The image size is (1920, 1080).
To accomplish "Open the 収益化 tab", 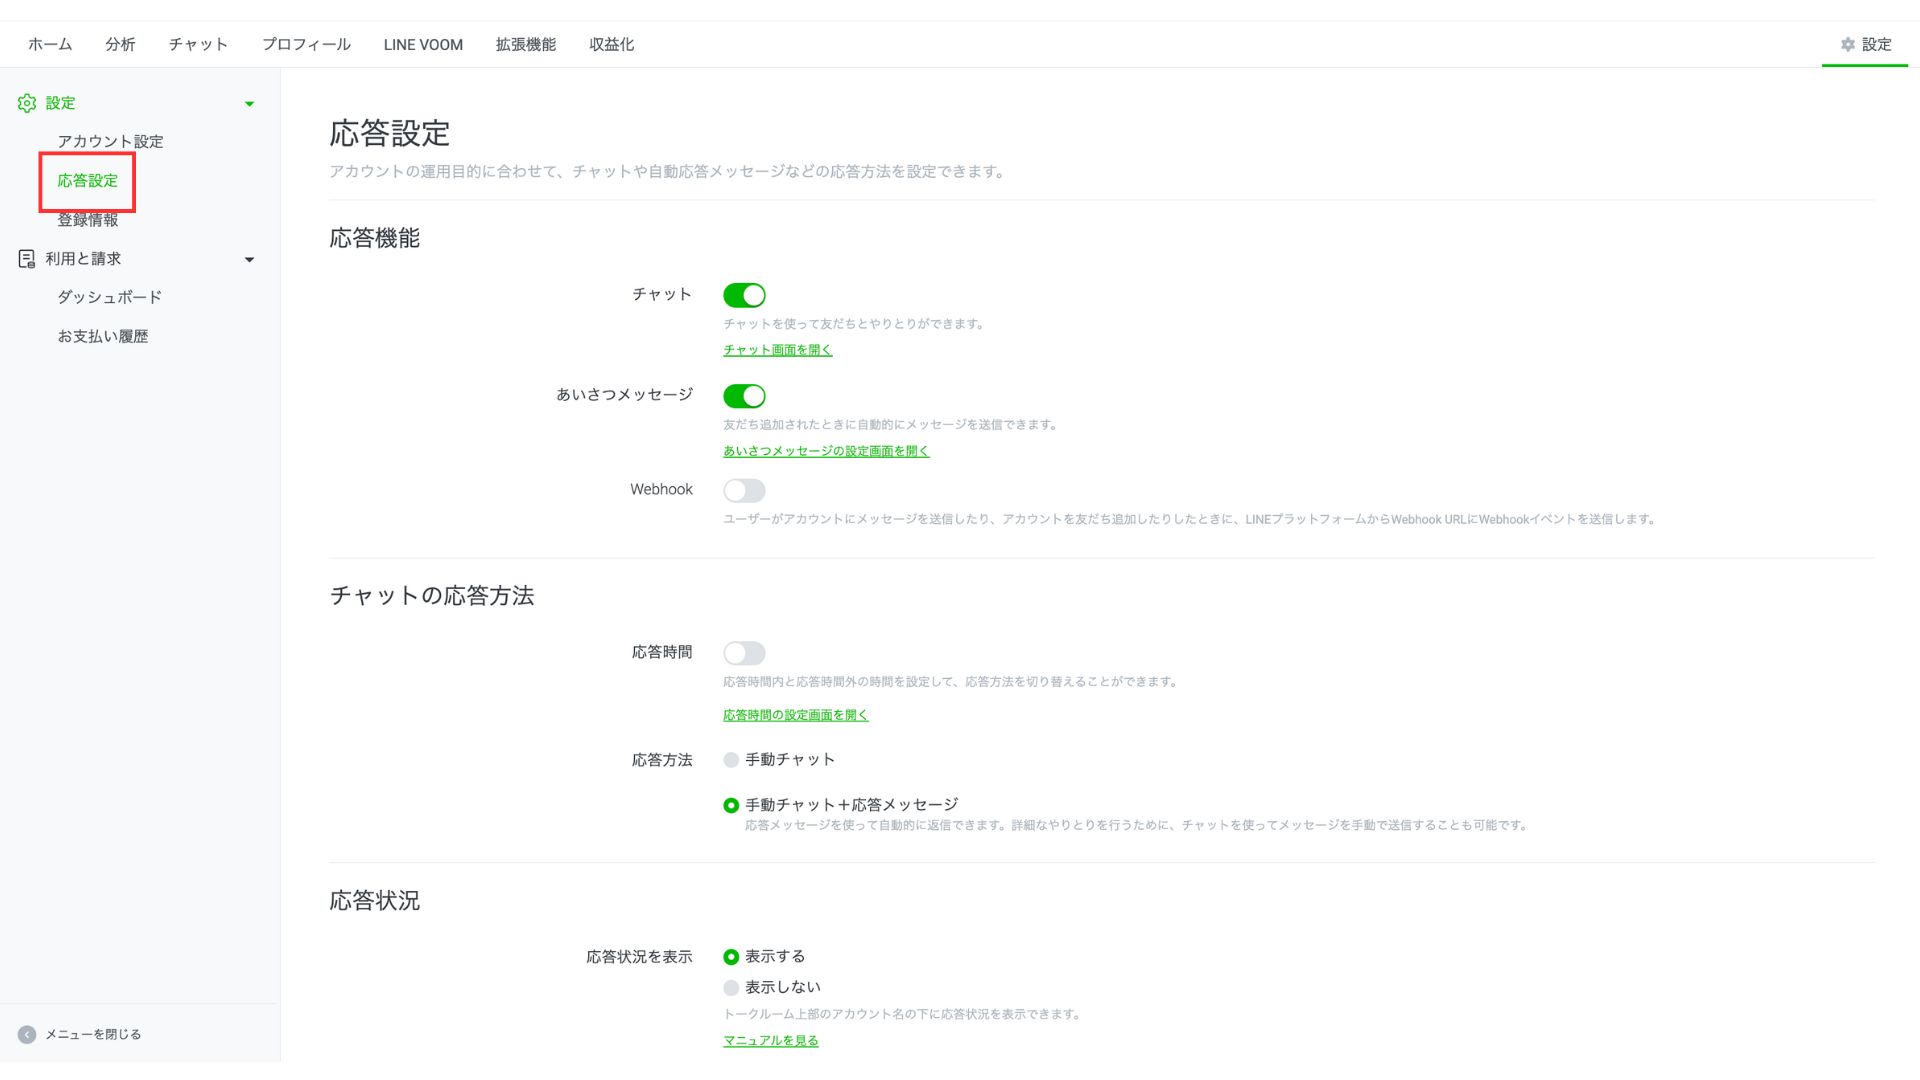I will [x=611, y=45].
